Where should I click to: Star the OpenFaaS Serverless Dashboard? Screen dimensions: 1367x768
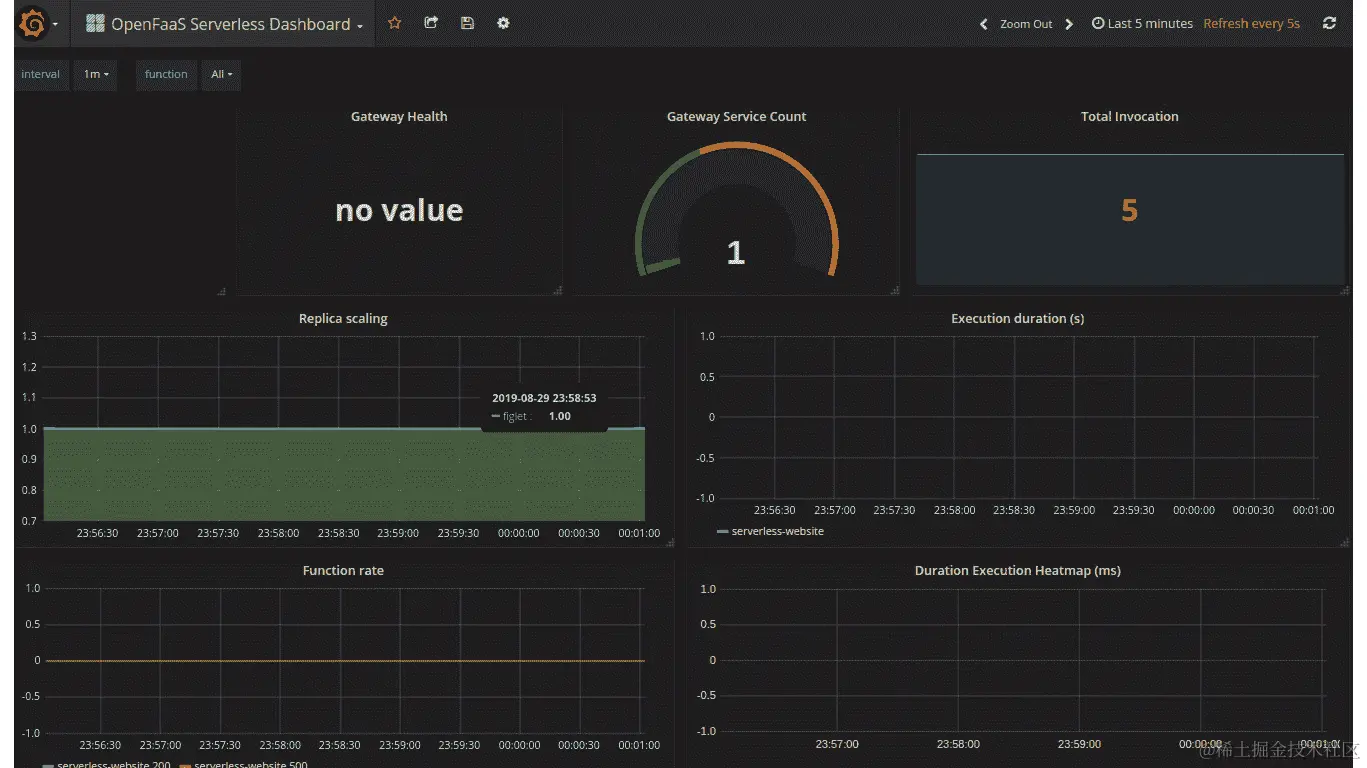395,23
